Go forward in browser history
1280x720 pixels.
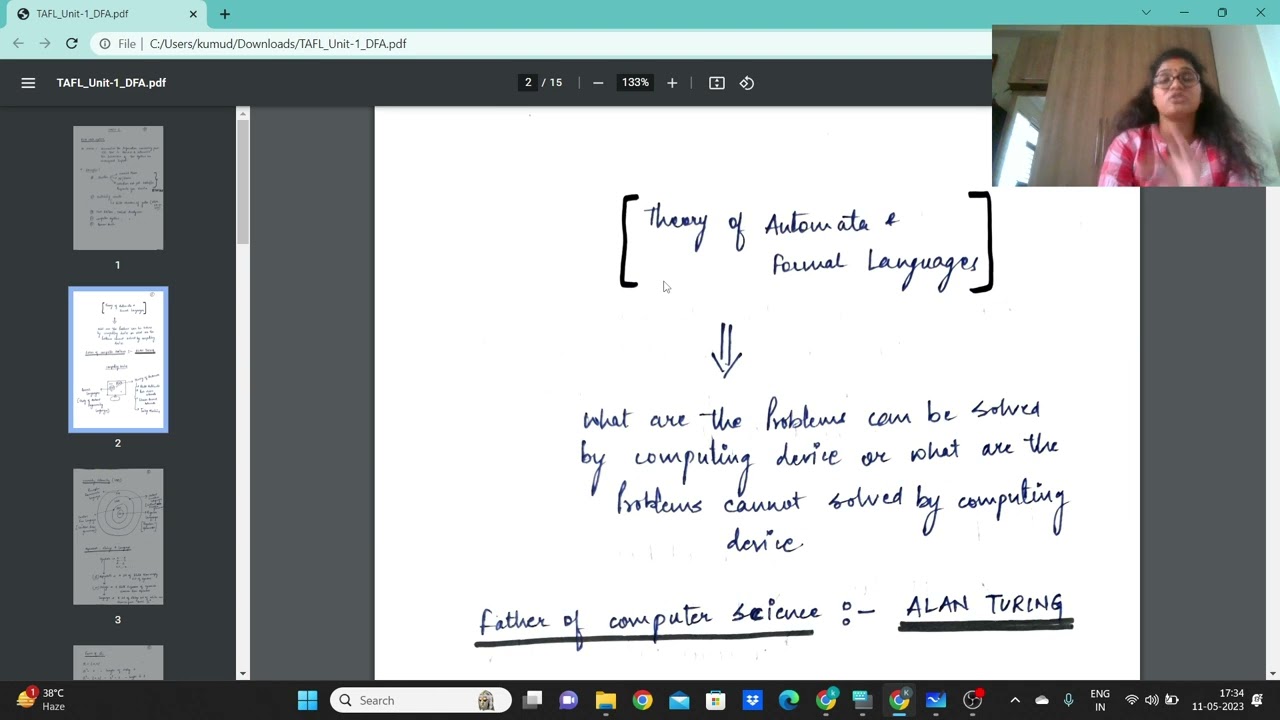tap(45, 44)
